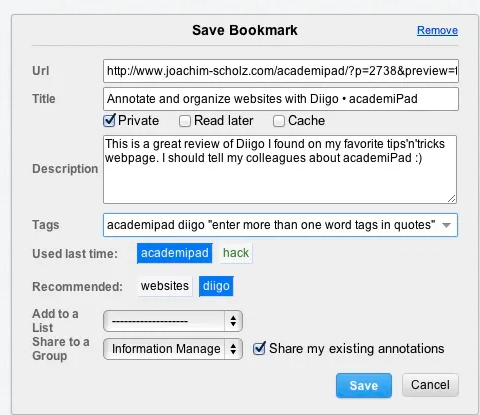480x415 pixels.
Task: Click into the Title field
Action: coord(281,99)
